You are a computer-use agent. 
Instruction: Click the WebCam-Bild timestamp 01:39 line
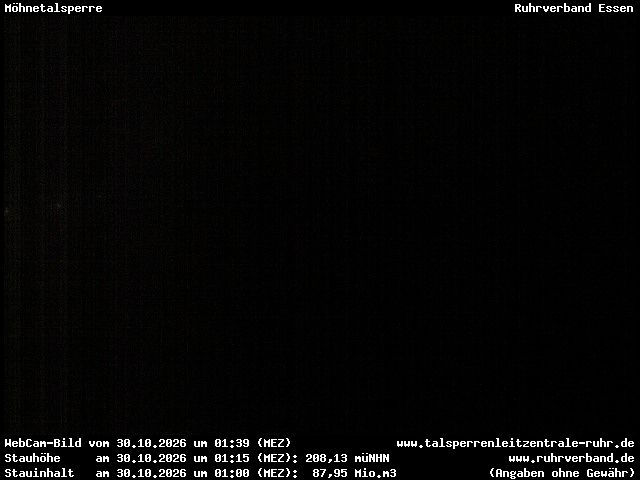click(148, 443)
